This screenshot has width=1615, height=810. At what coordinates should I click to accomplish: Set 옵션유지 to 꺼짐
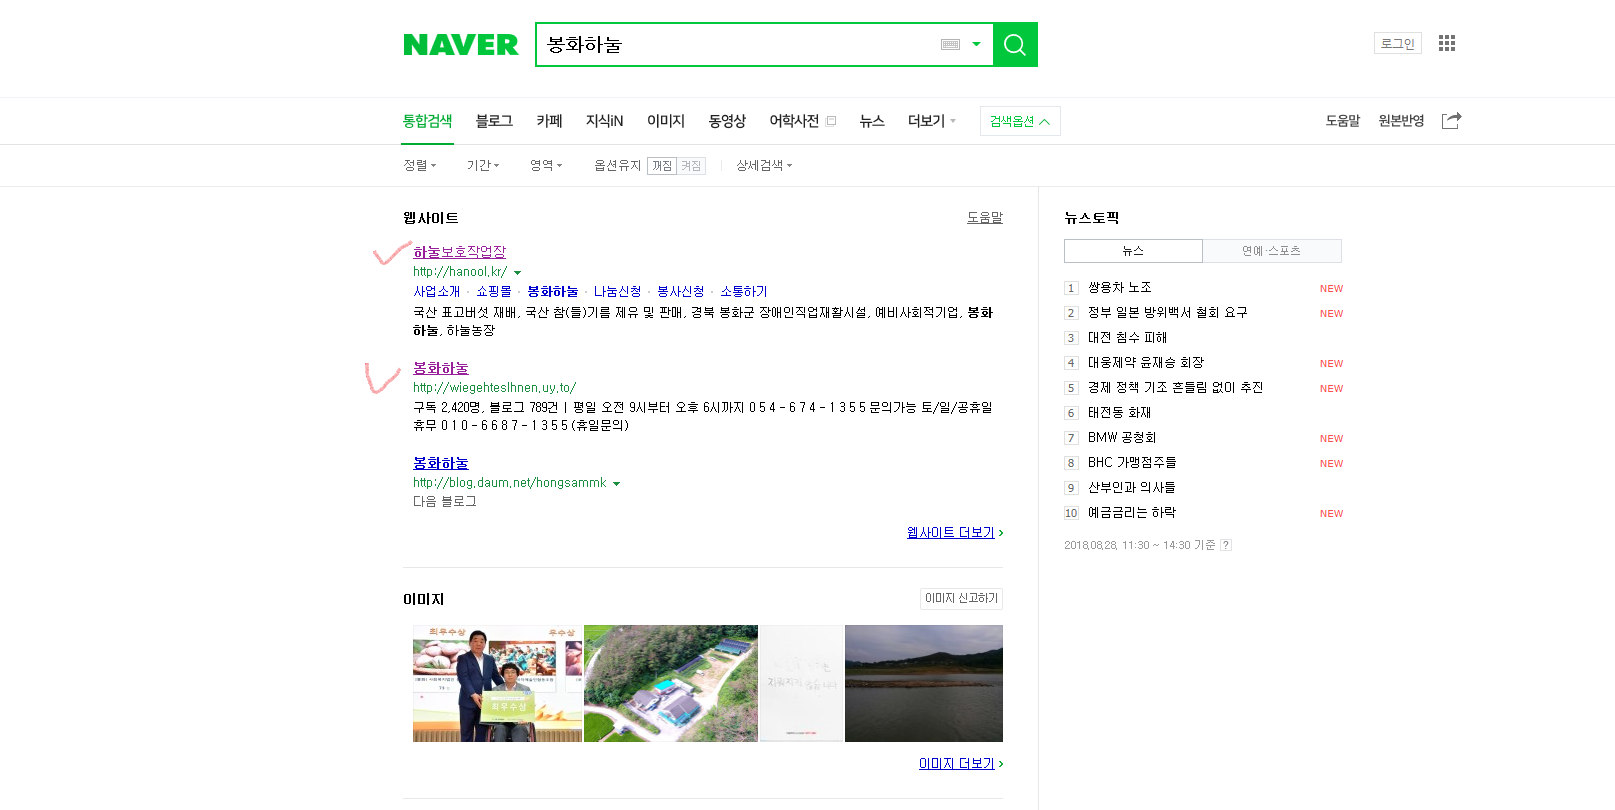pos(662,166)
